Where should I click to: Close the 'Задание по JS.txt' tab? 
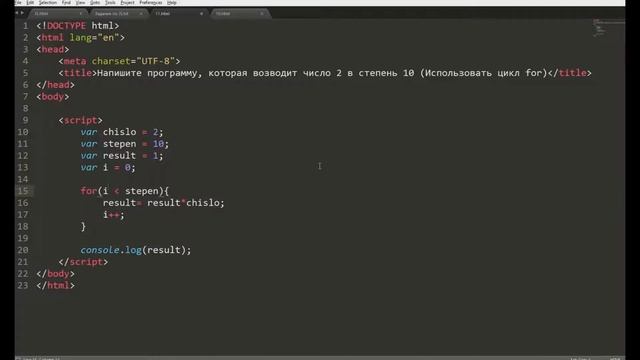pos(141,13)
